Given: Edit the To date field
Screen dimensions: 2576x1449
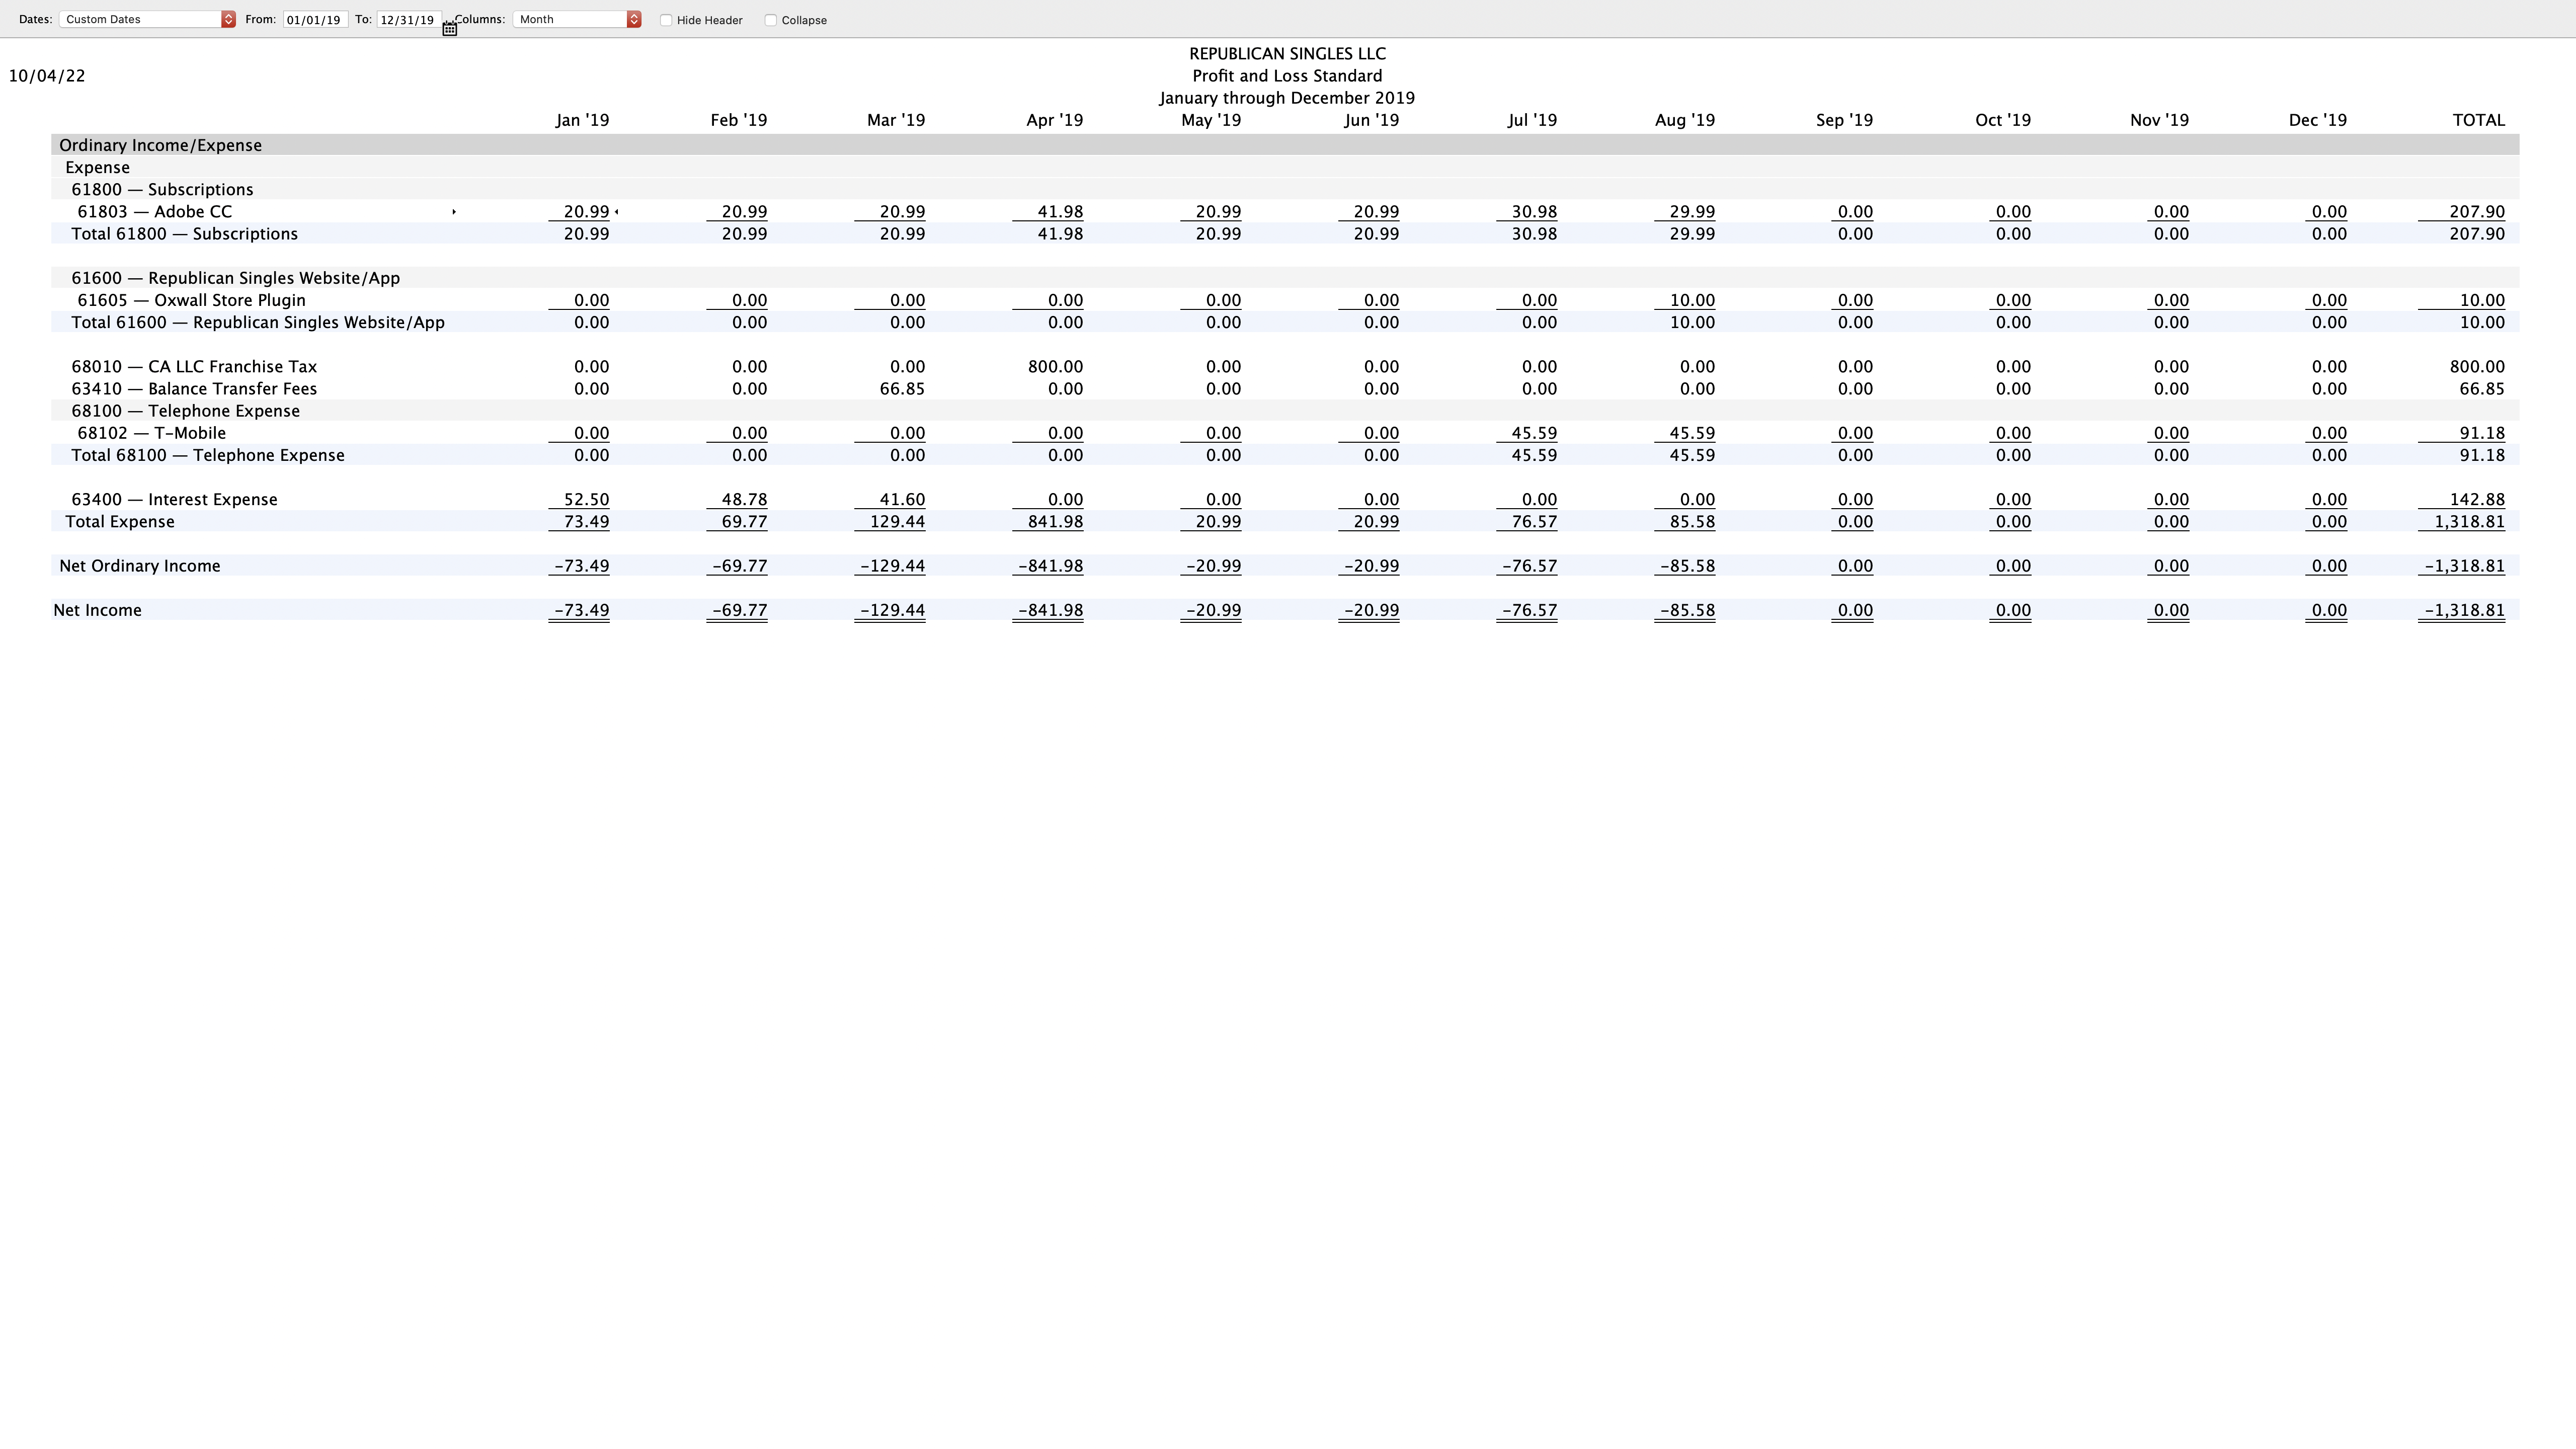Looking at the screenshot, I should coord(409,20).
